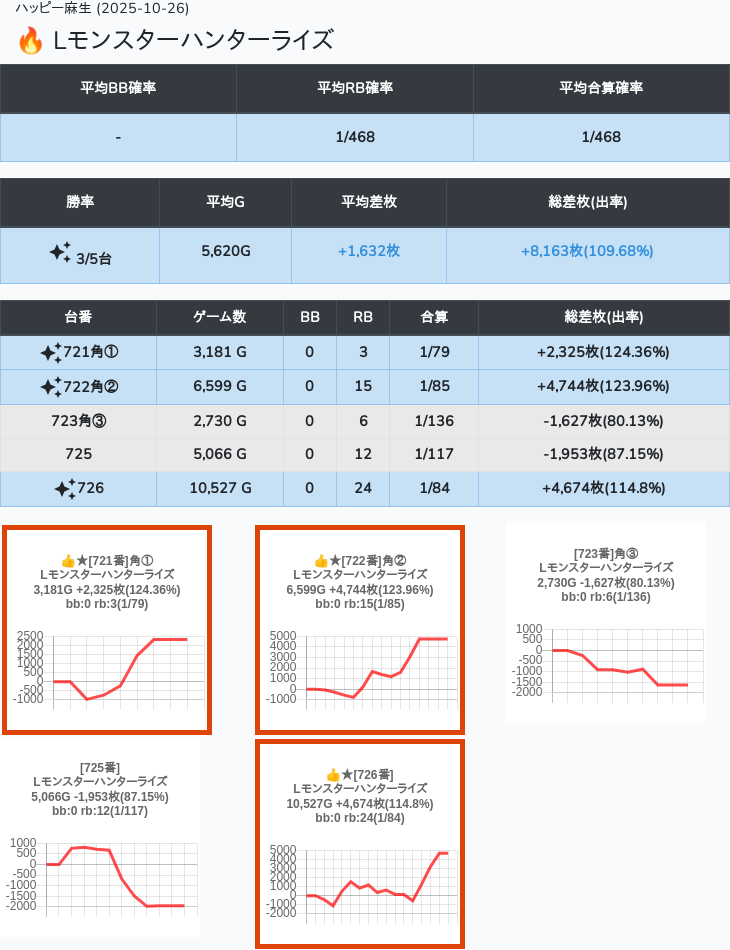Click the fire icon beside the title
The width and height of the screenshot is (730, 950).
tap(30, 41)
